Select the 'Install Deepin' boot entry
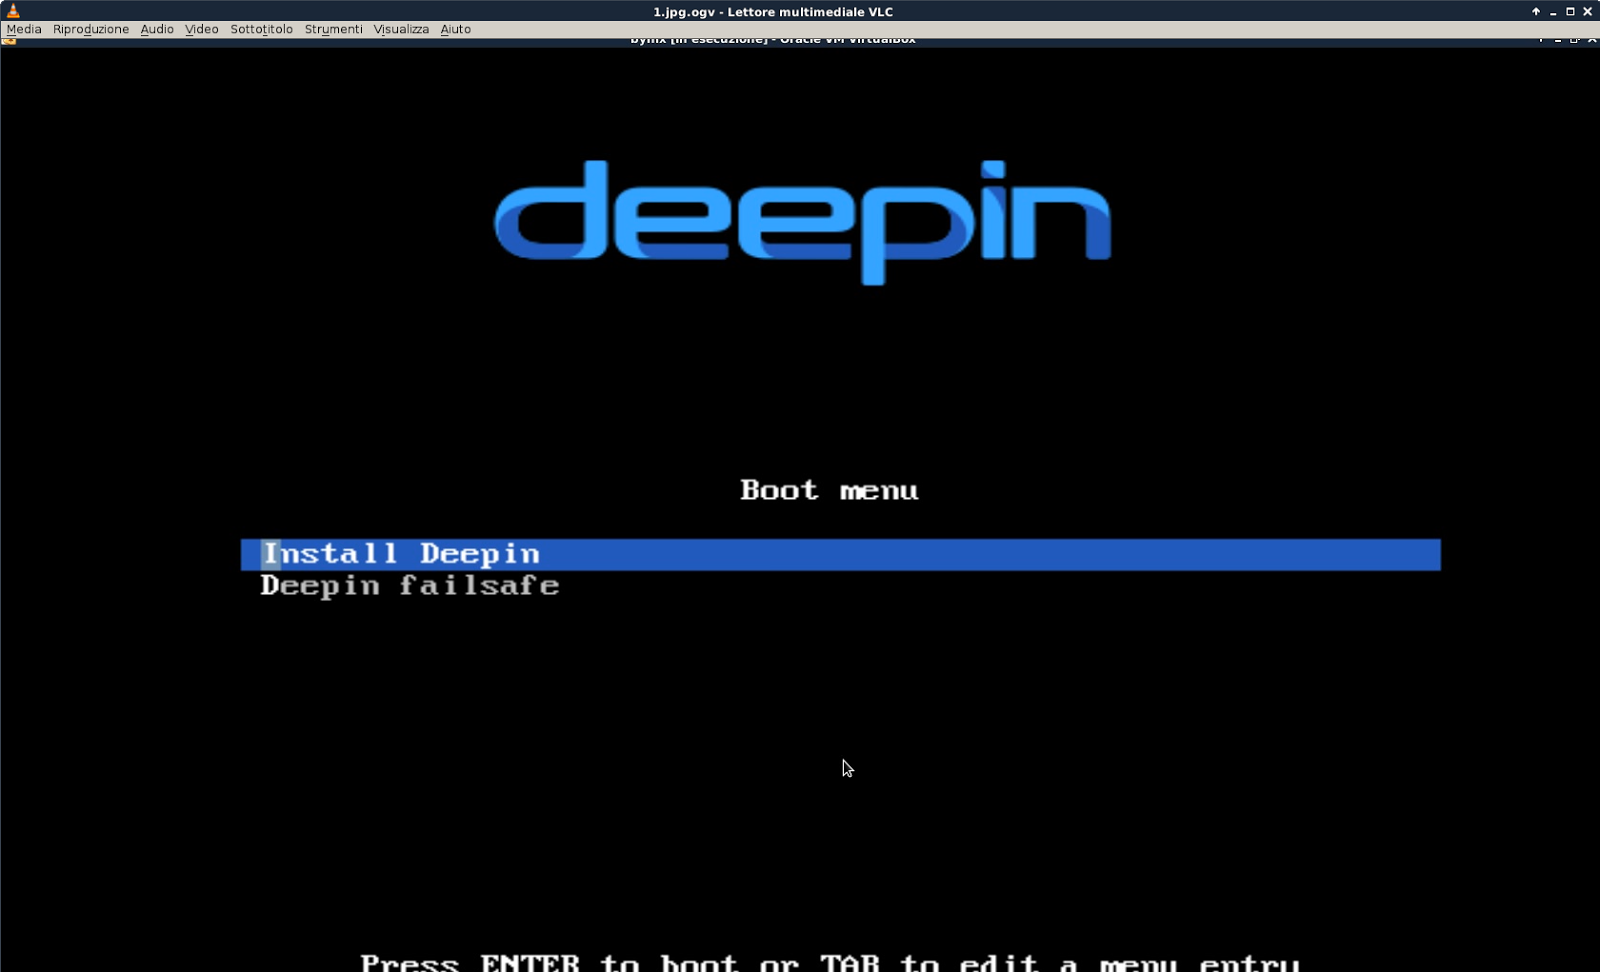 (841, 554)
